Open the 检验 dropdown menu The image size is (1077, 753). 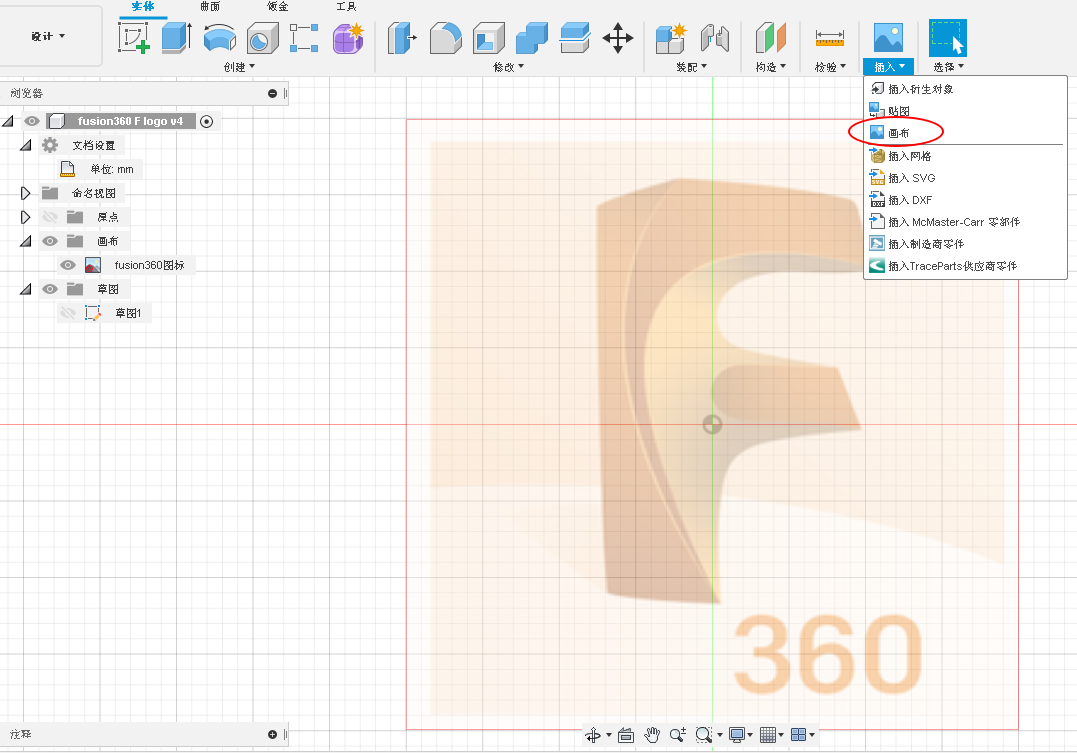point(830,67)
